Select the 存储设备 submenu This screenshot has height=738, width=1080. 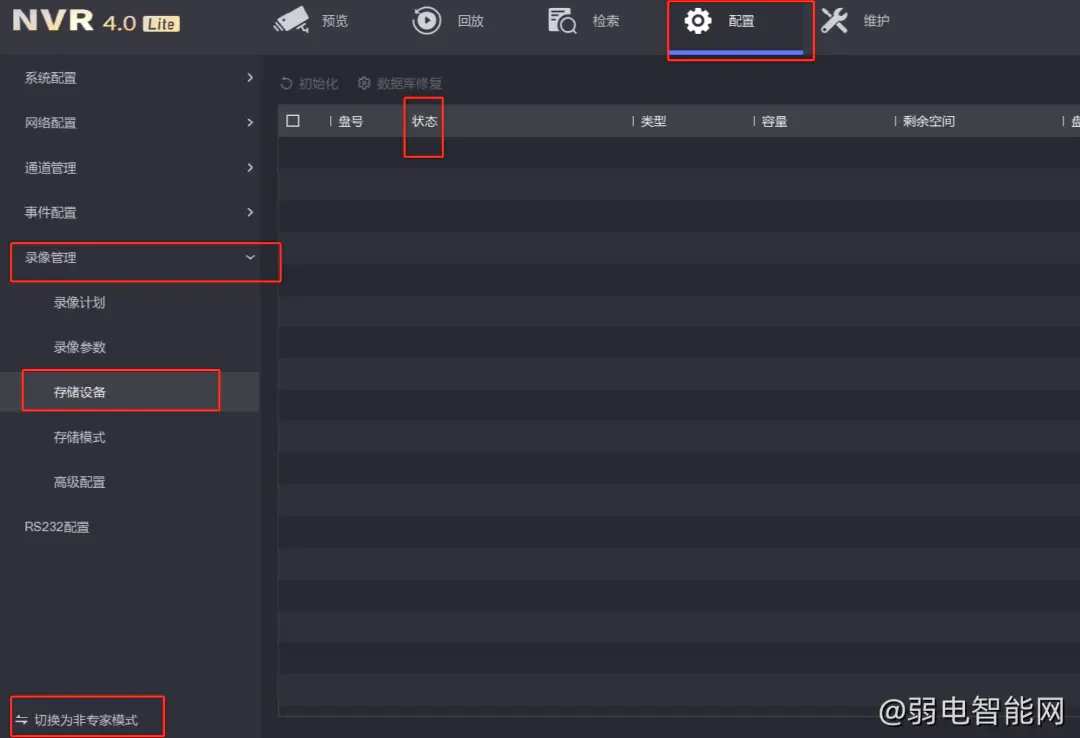129,392
